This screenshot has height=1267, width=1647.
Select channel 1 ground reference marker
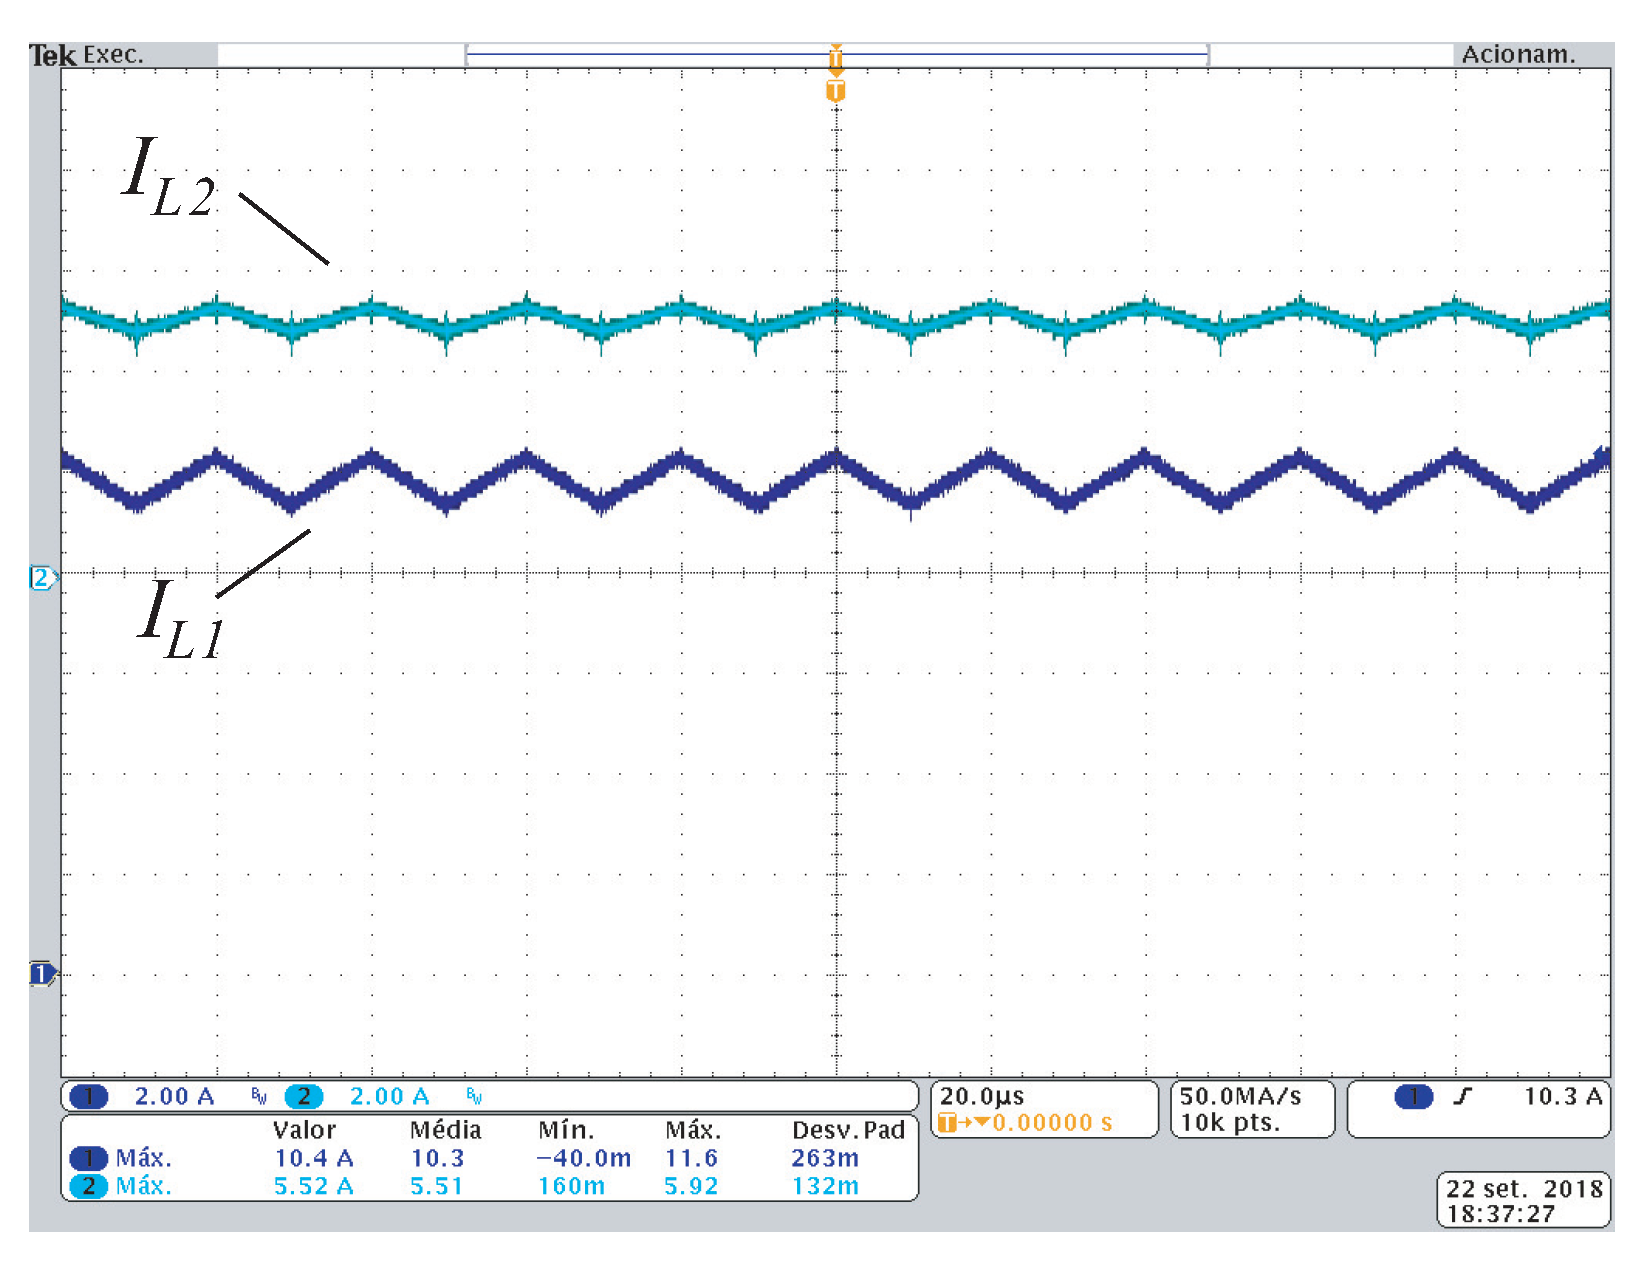(41, 973)
